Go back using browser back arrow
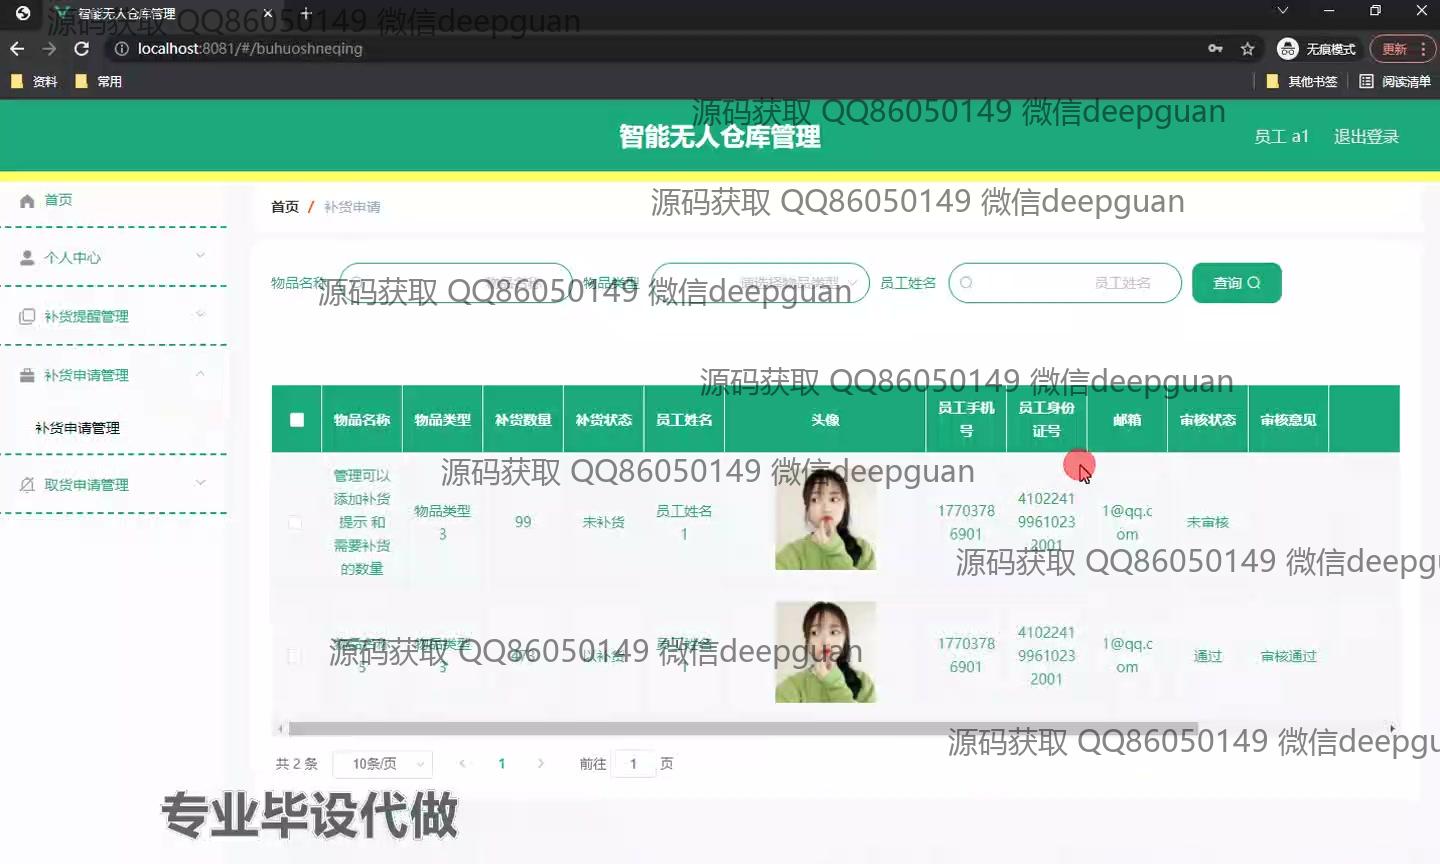The image size is (1440, 864). coord(17,49)
